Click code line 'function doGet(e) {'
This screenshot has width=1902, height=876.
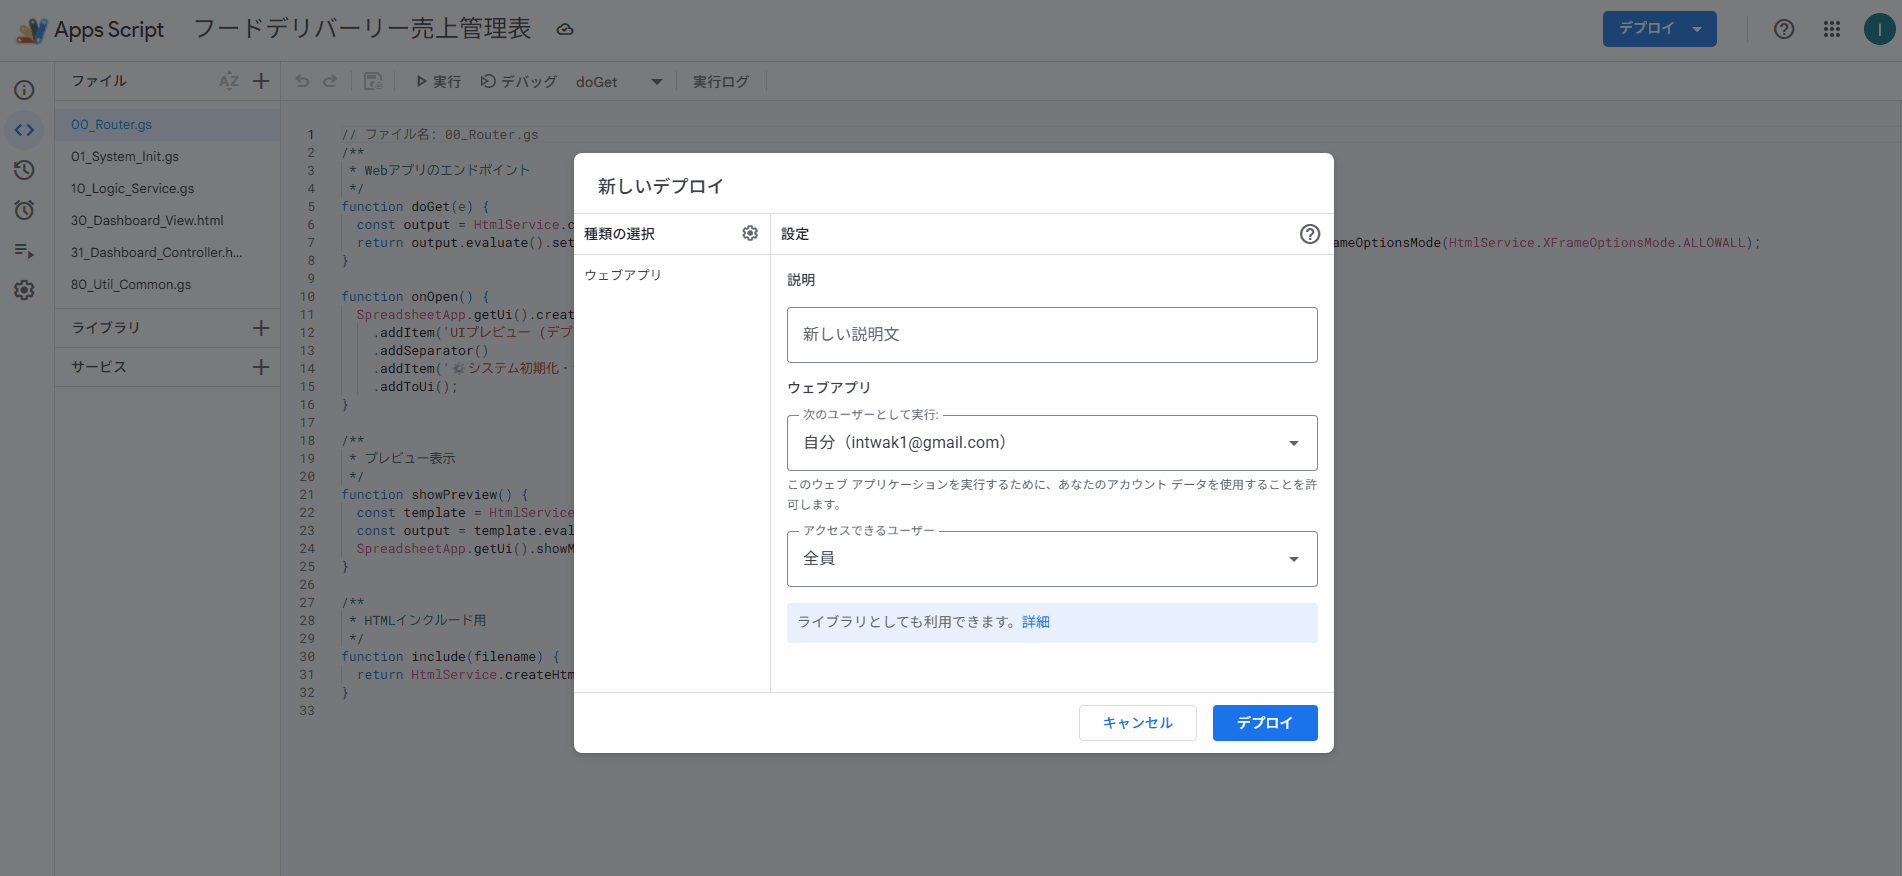point(415,207)
